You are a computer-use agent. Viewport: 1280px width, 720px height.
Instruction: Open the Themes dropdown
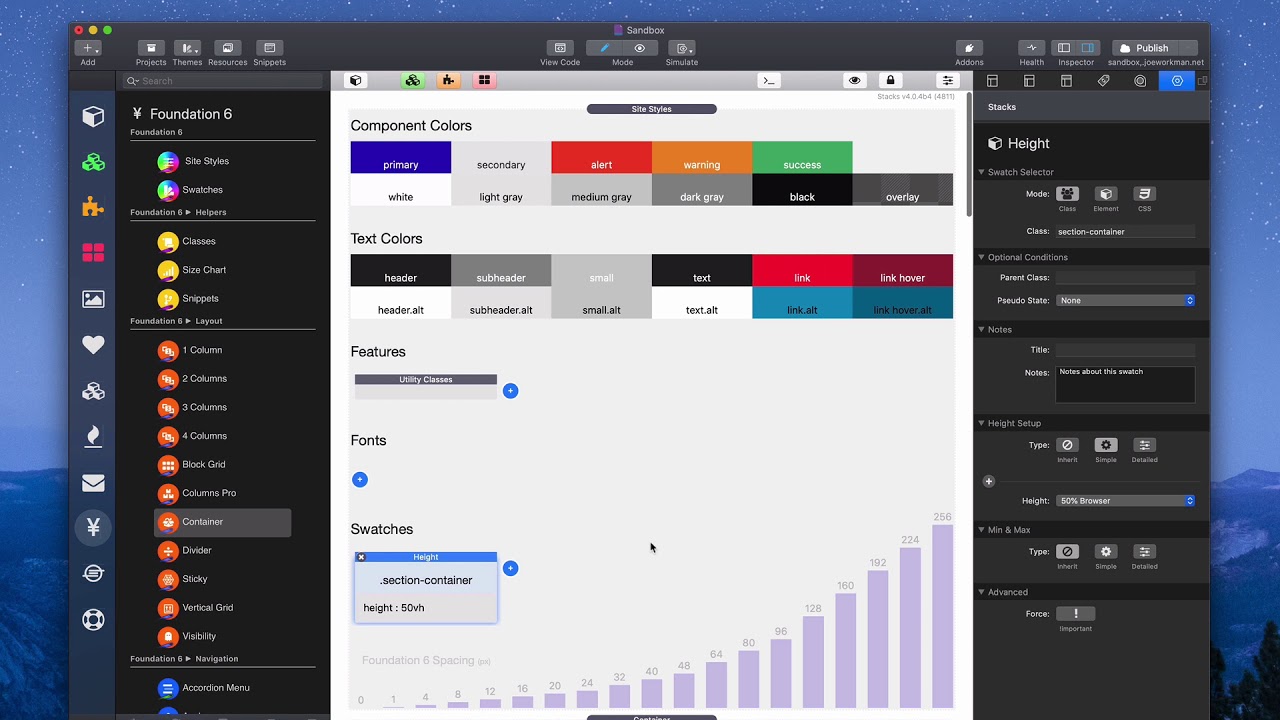(187, 48)
